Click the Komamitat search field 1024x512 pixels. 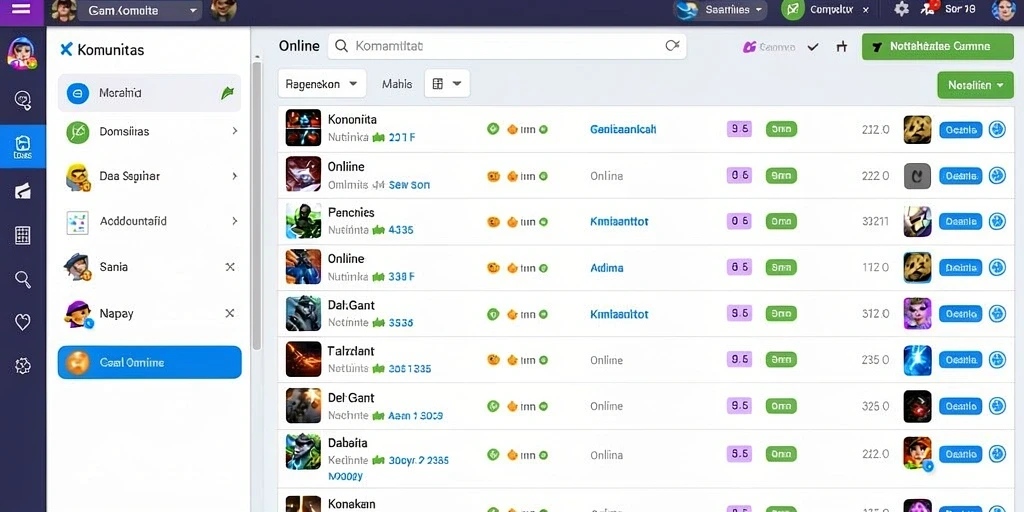pyautogui.click(x=507, y=46)
